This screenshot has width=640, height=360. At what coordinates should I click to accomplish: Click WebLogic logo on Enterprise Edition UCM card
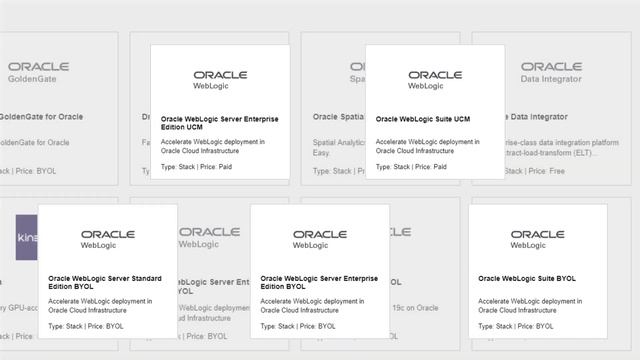[x=220, y=80]
